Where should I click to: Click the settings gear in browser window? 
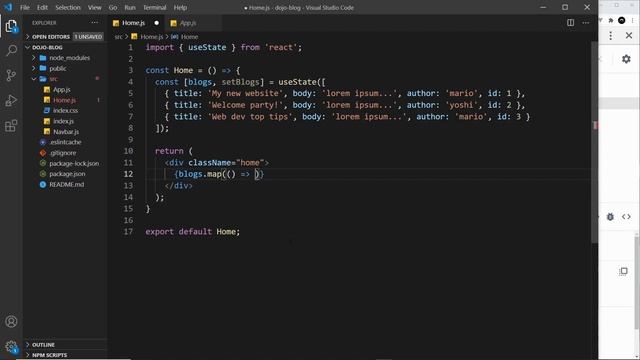click(626, 59)
